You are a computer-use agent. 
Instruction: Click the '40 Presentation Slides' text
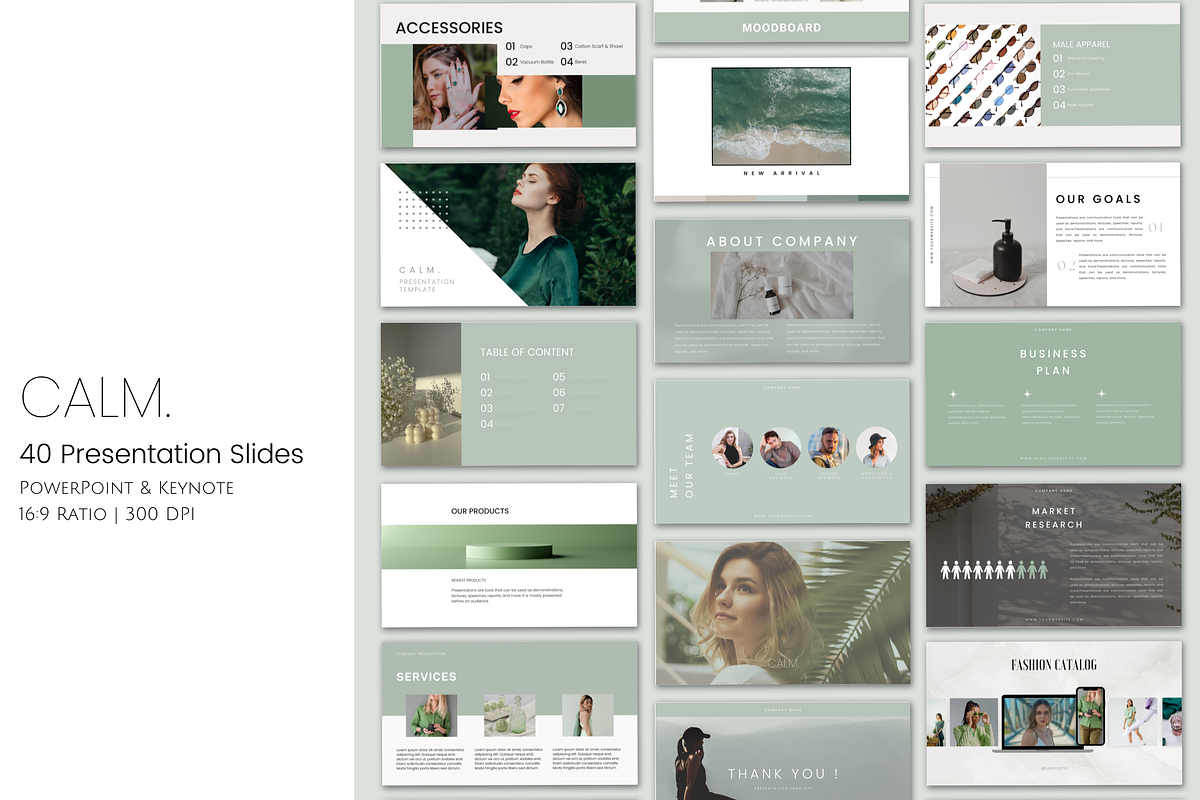tap(161, 454)
